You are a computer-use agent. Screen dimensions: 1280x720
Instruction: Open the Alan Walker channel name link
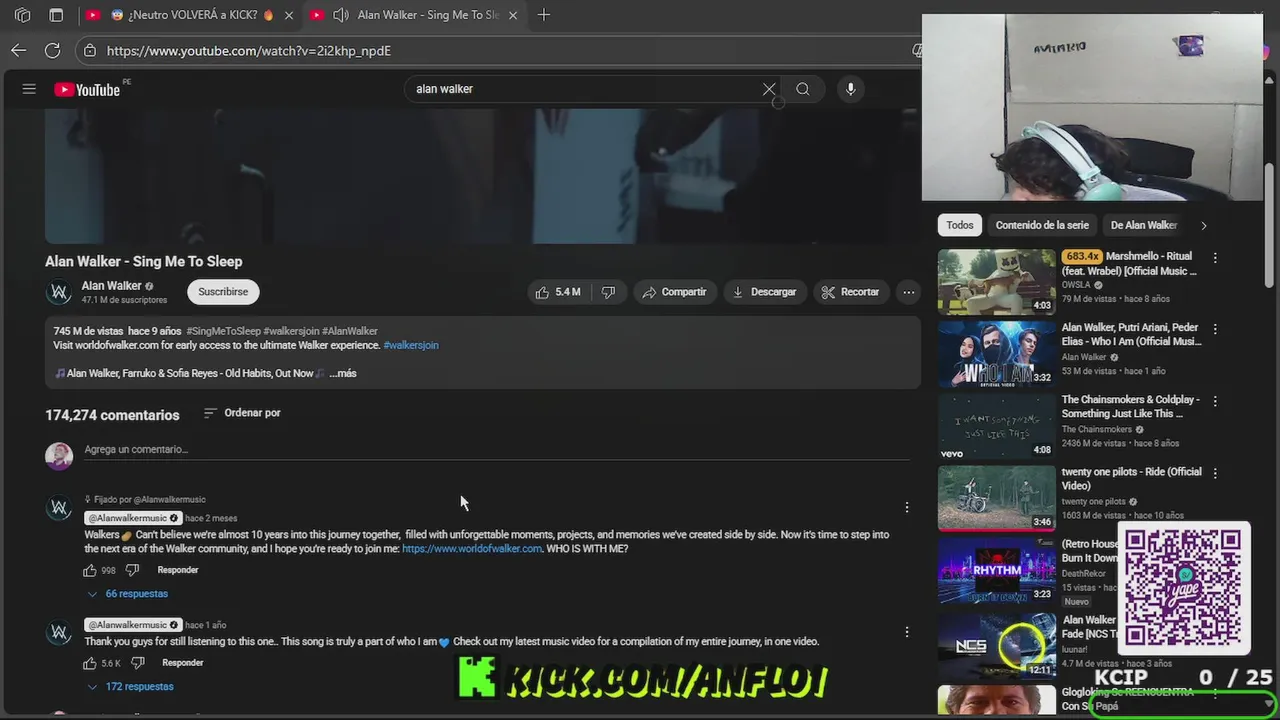111,286
